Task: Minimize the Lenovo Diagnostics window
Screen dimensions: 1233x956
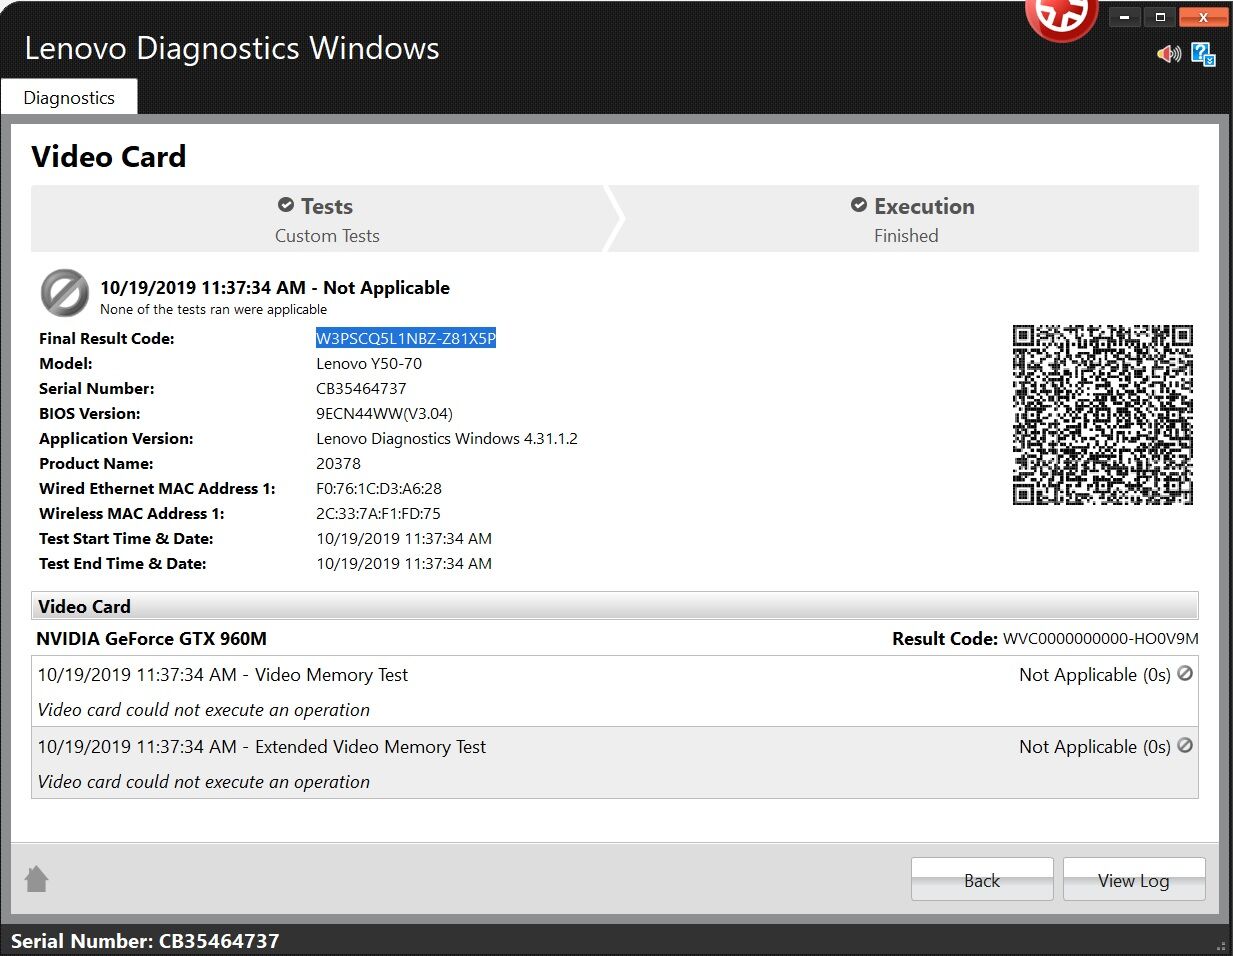Action: coord(1125,17)
